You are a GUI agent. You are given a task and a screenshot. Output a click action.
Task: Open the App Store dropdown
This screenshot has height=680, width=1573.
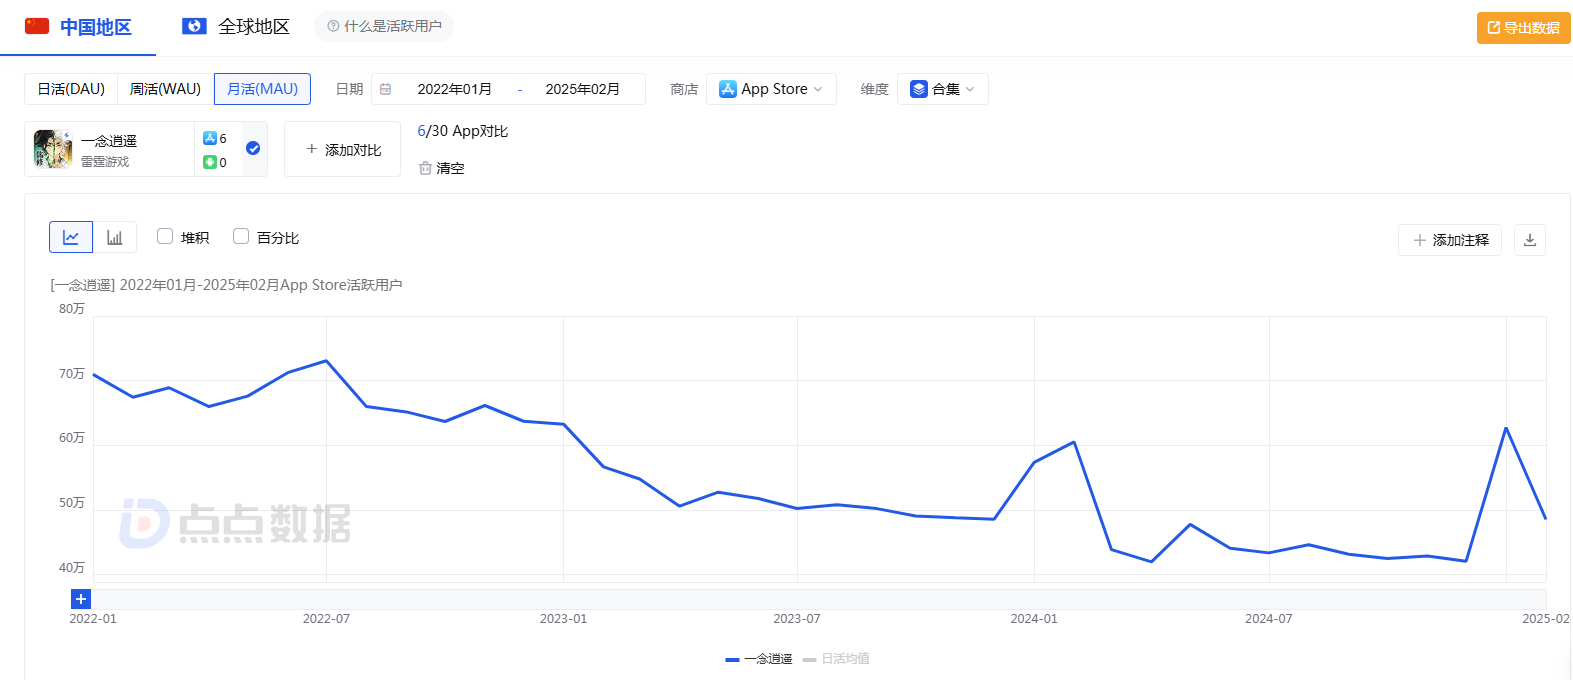click(x=771, y=89)
